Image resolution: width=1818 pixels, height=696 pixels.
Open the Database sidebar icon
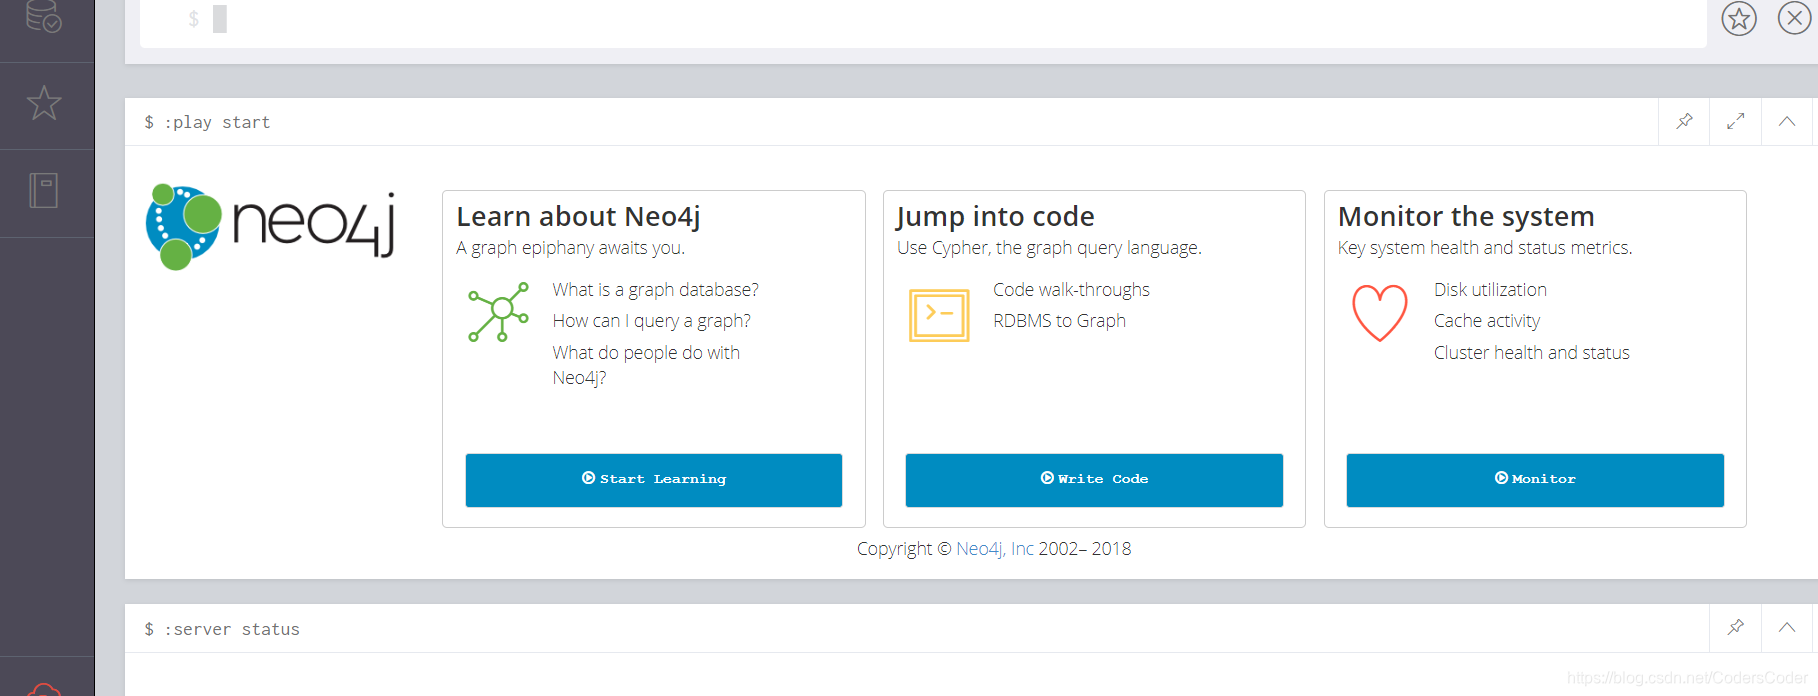pyautogui.click(x=44, y=16)
